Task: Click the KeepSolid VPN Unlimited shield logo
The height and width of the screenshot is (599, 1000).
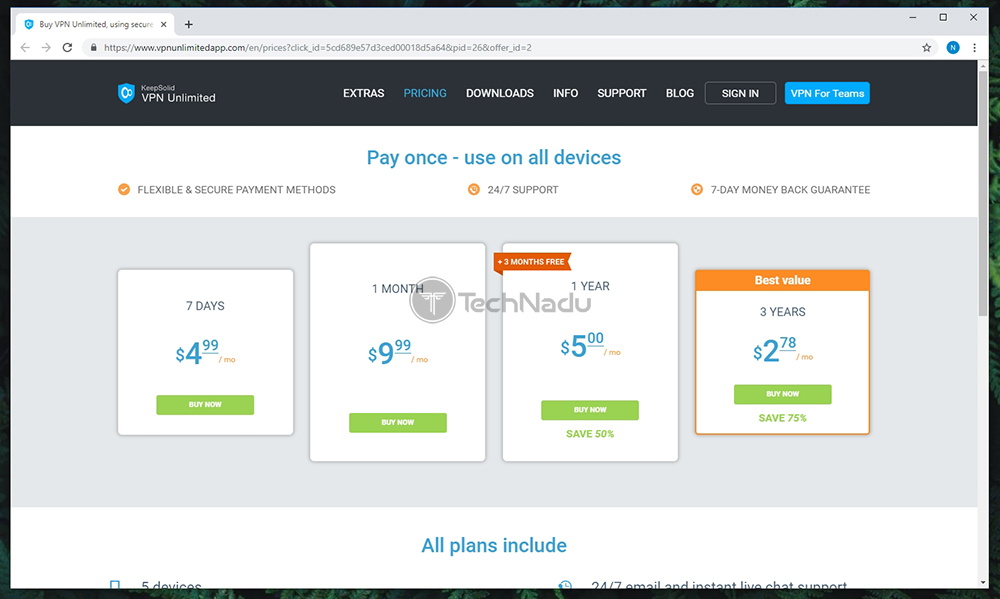Action: (x=126, y=93)
